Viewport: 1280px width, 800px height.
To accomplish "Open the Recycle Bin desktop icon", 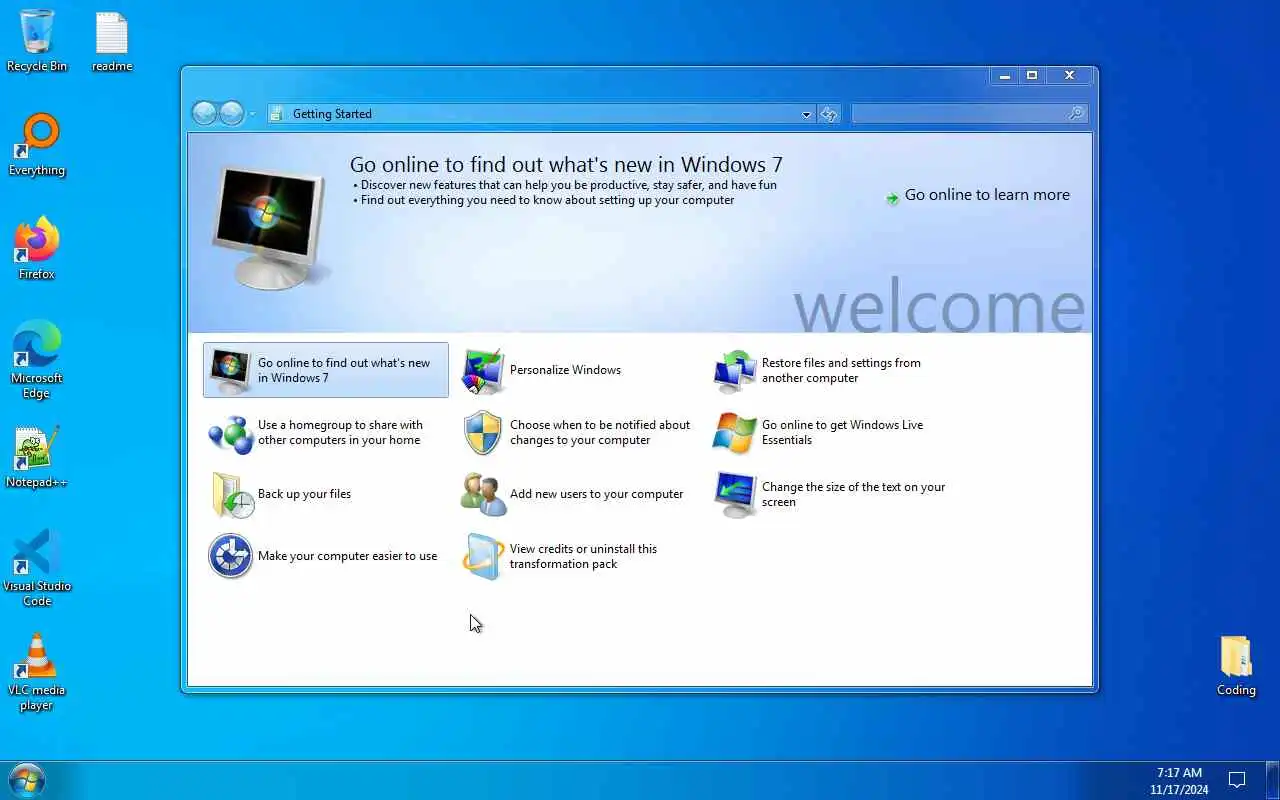I will click(x=37, y=41).
